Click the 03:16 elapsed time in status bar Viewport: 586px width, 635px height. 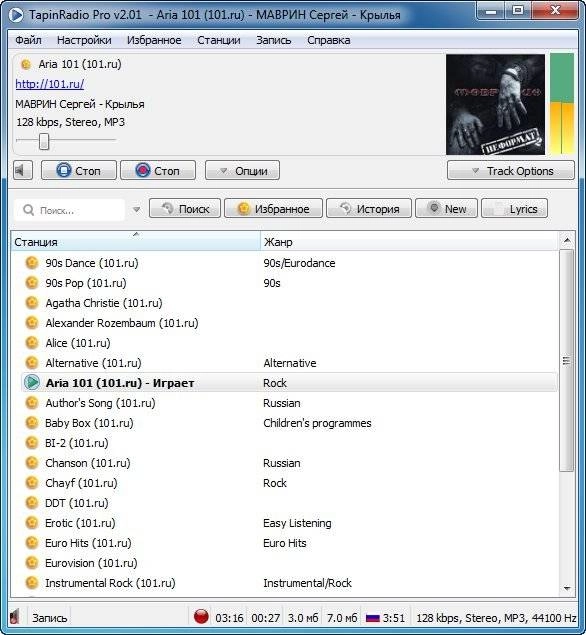[229, 618]
